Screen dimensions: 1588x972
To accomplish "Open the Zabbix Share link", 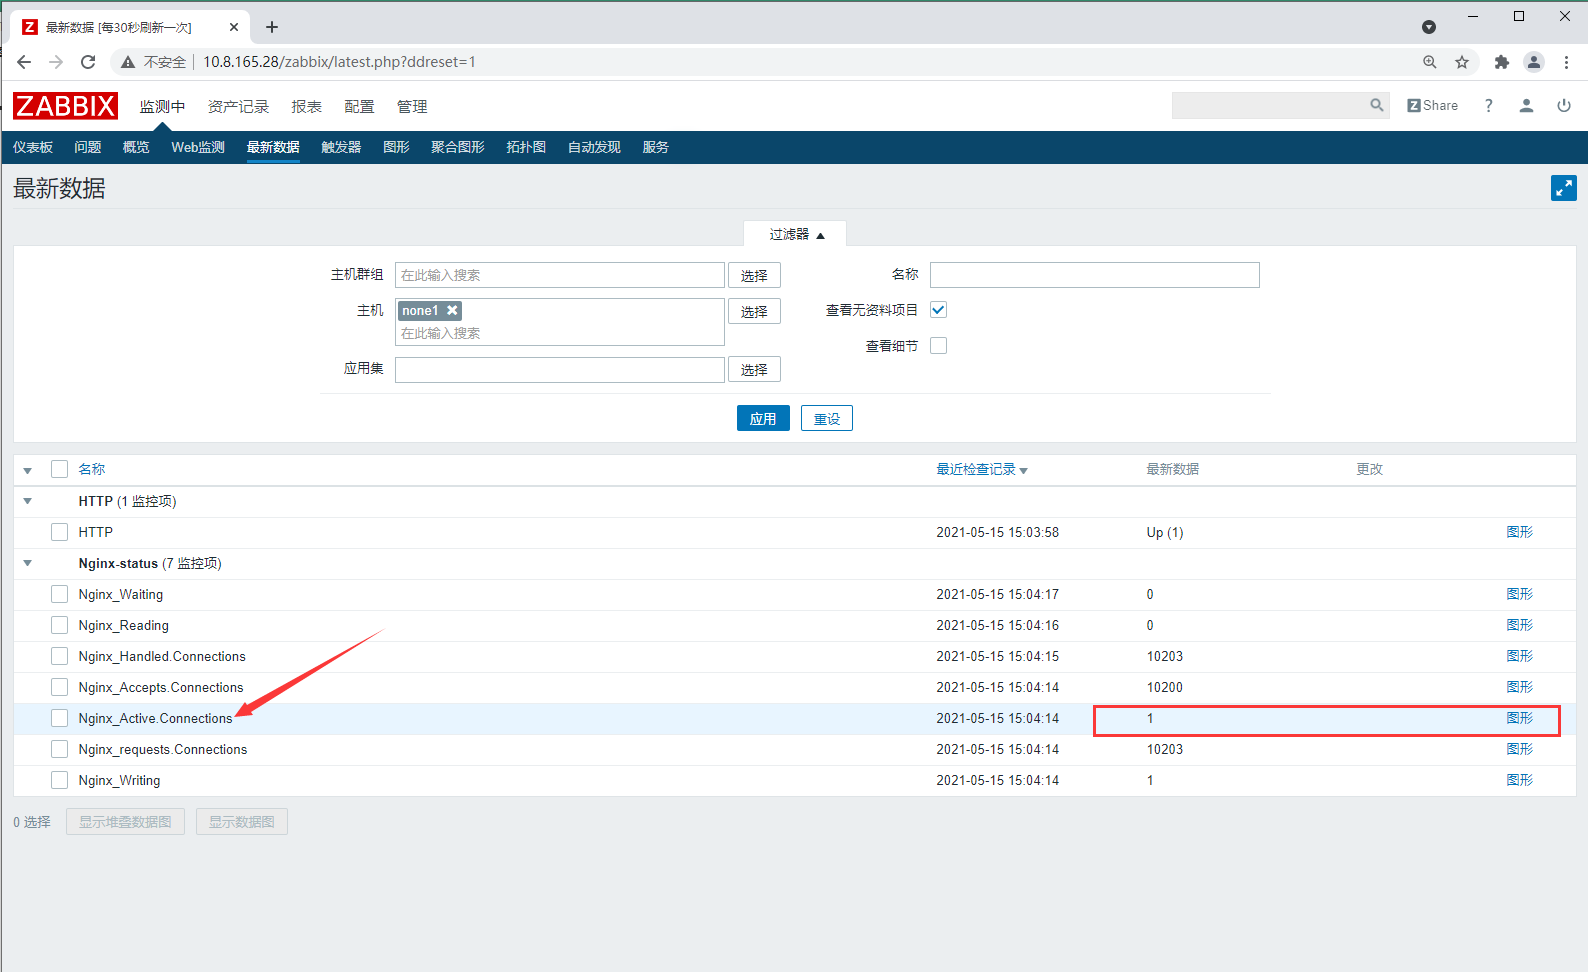I will click(x=1432, y=105).
